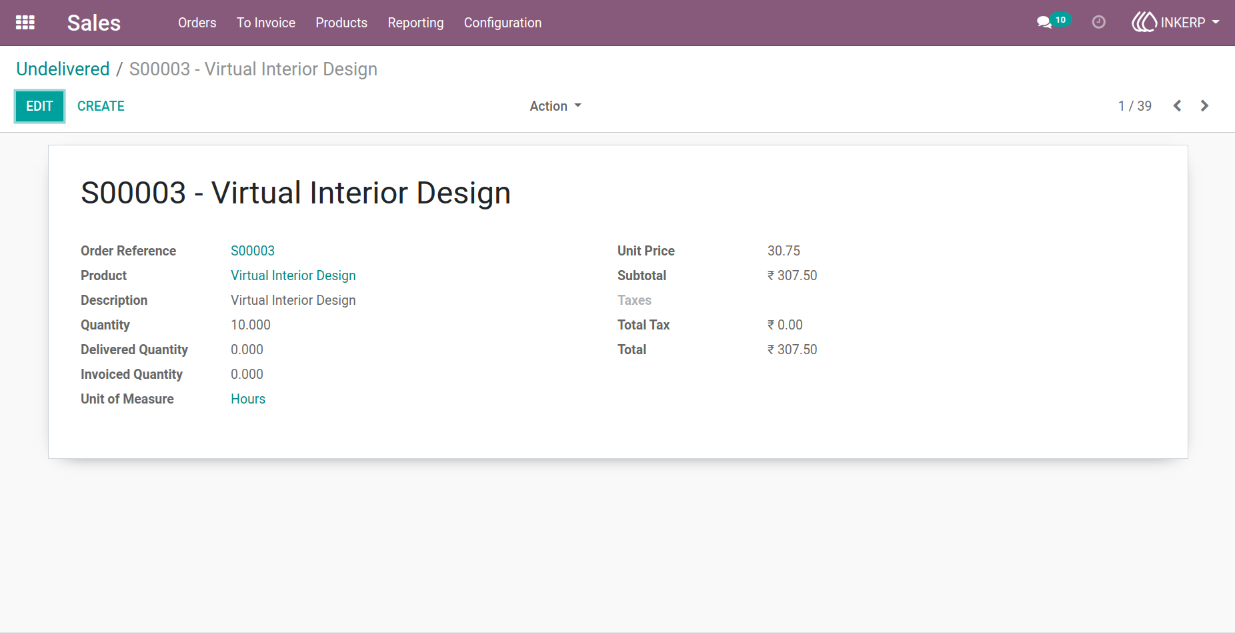The image size is (1235, 633).
Task: Click the EDIT button
Action: pyautogui.click(x=40, y=106)
